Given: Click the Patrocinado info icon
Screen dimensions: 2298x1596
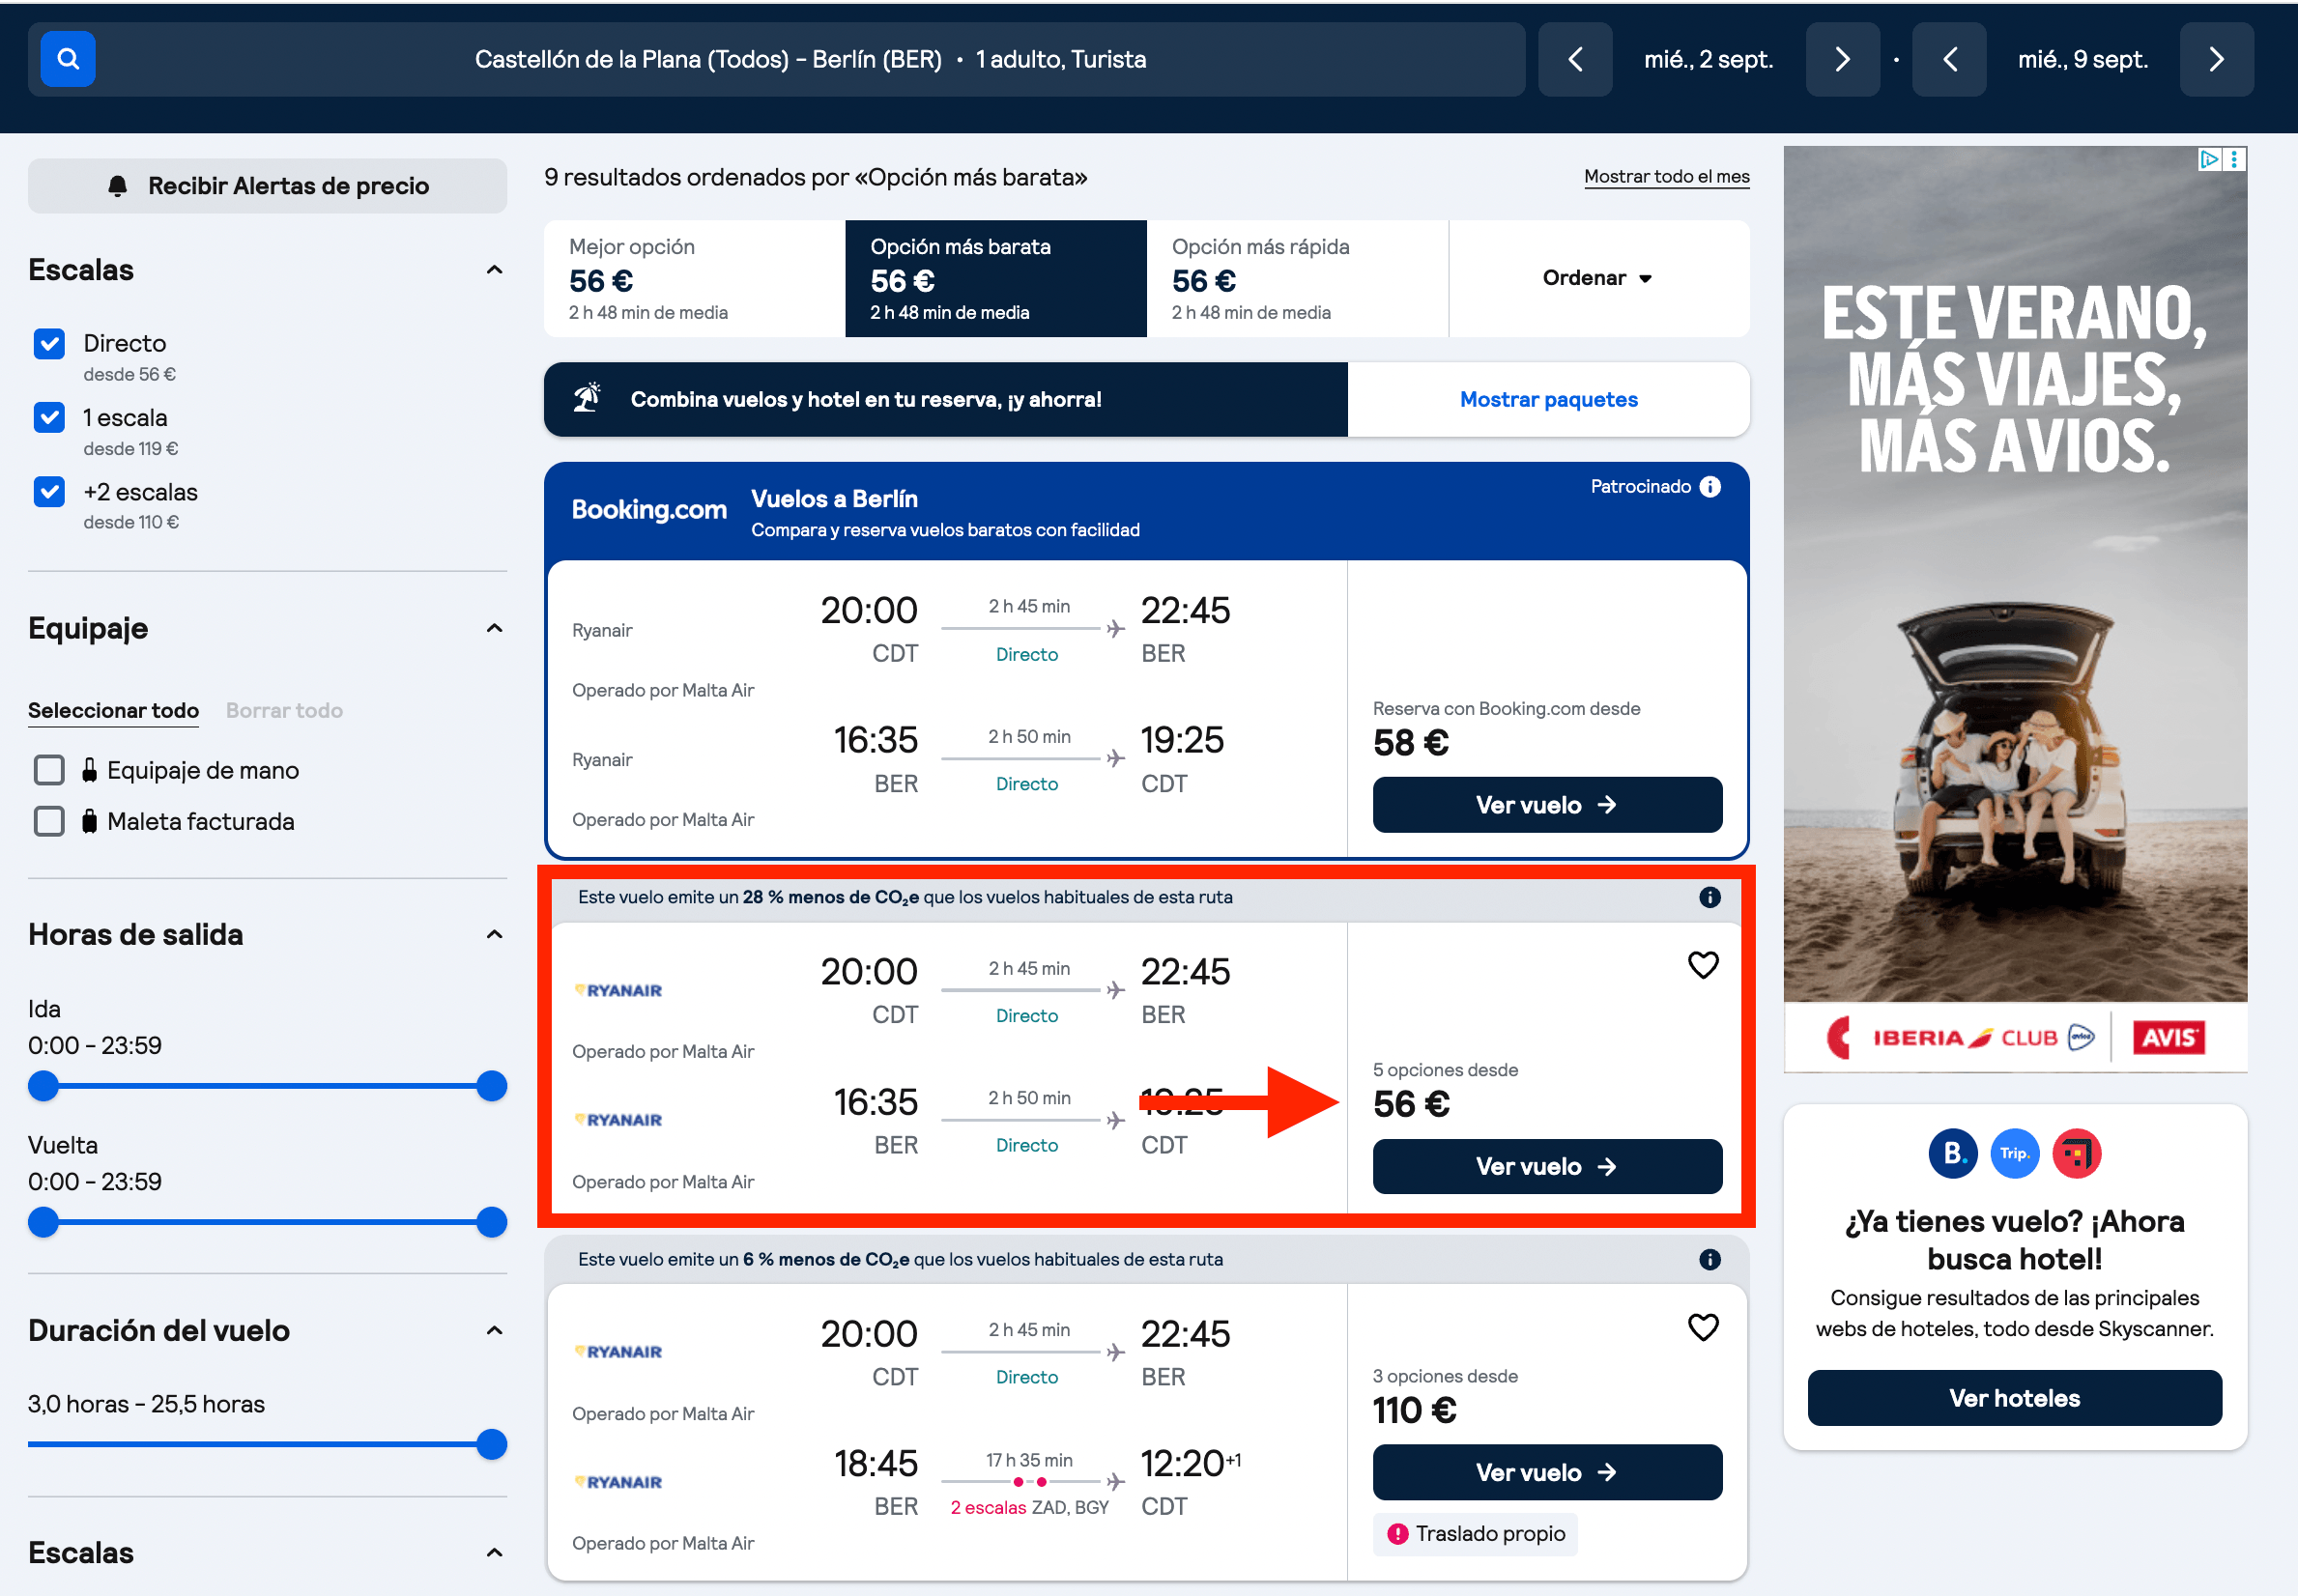Looking at the screenshot, I should click(1710, 487).
